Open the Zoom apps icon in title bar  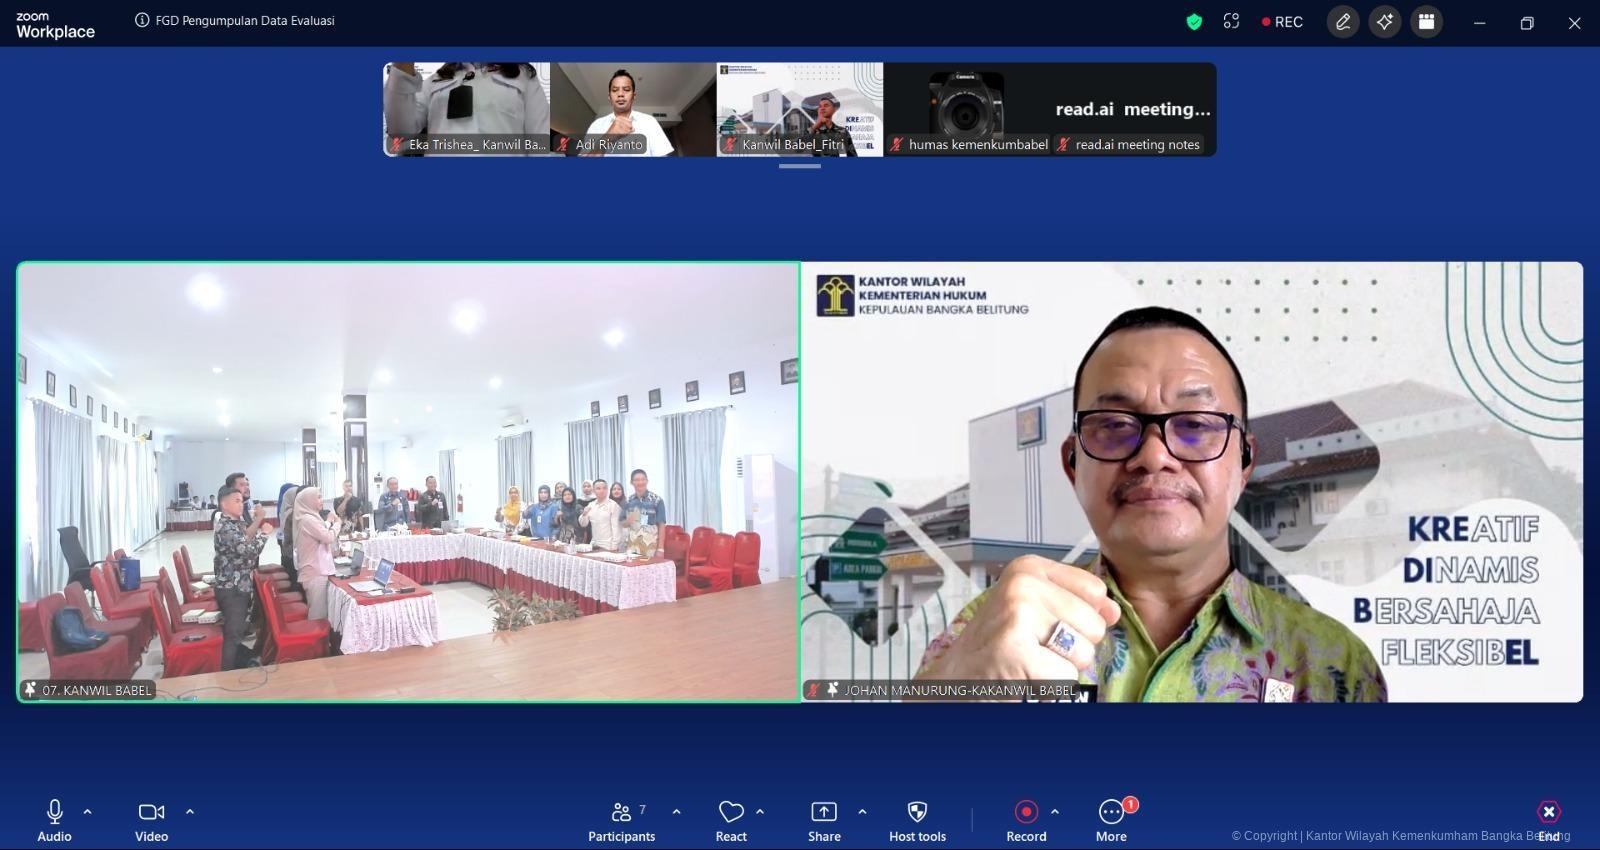[x=1427, y=22]
